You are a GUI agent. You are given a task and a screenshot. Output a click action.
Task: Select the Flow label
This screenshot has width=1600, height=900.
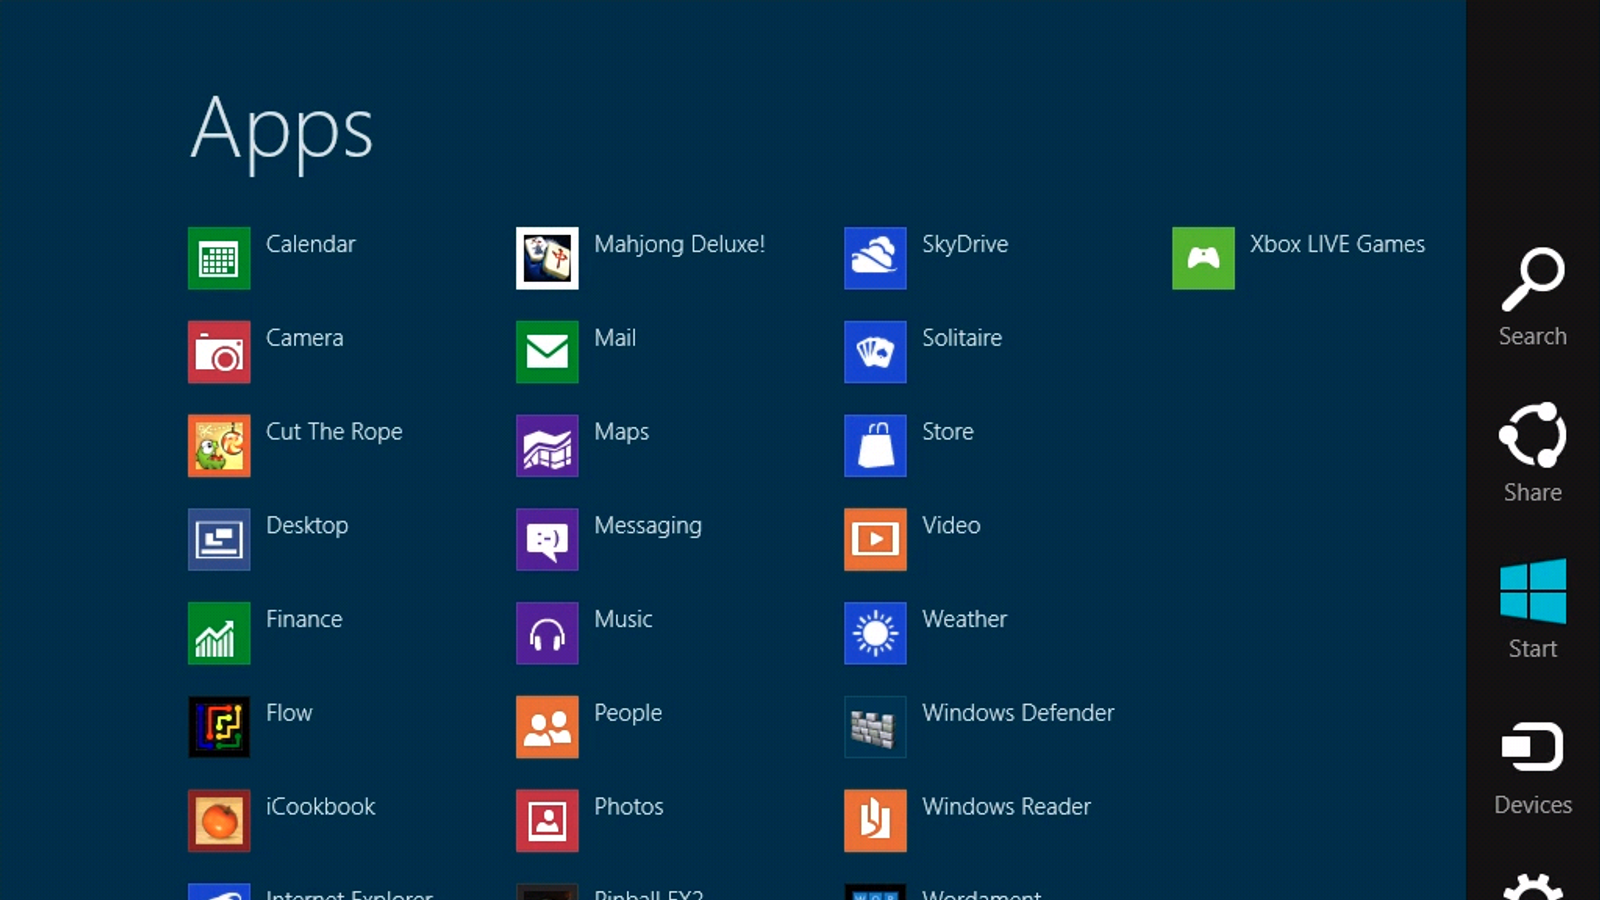[289, 713]
